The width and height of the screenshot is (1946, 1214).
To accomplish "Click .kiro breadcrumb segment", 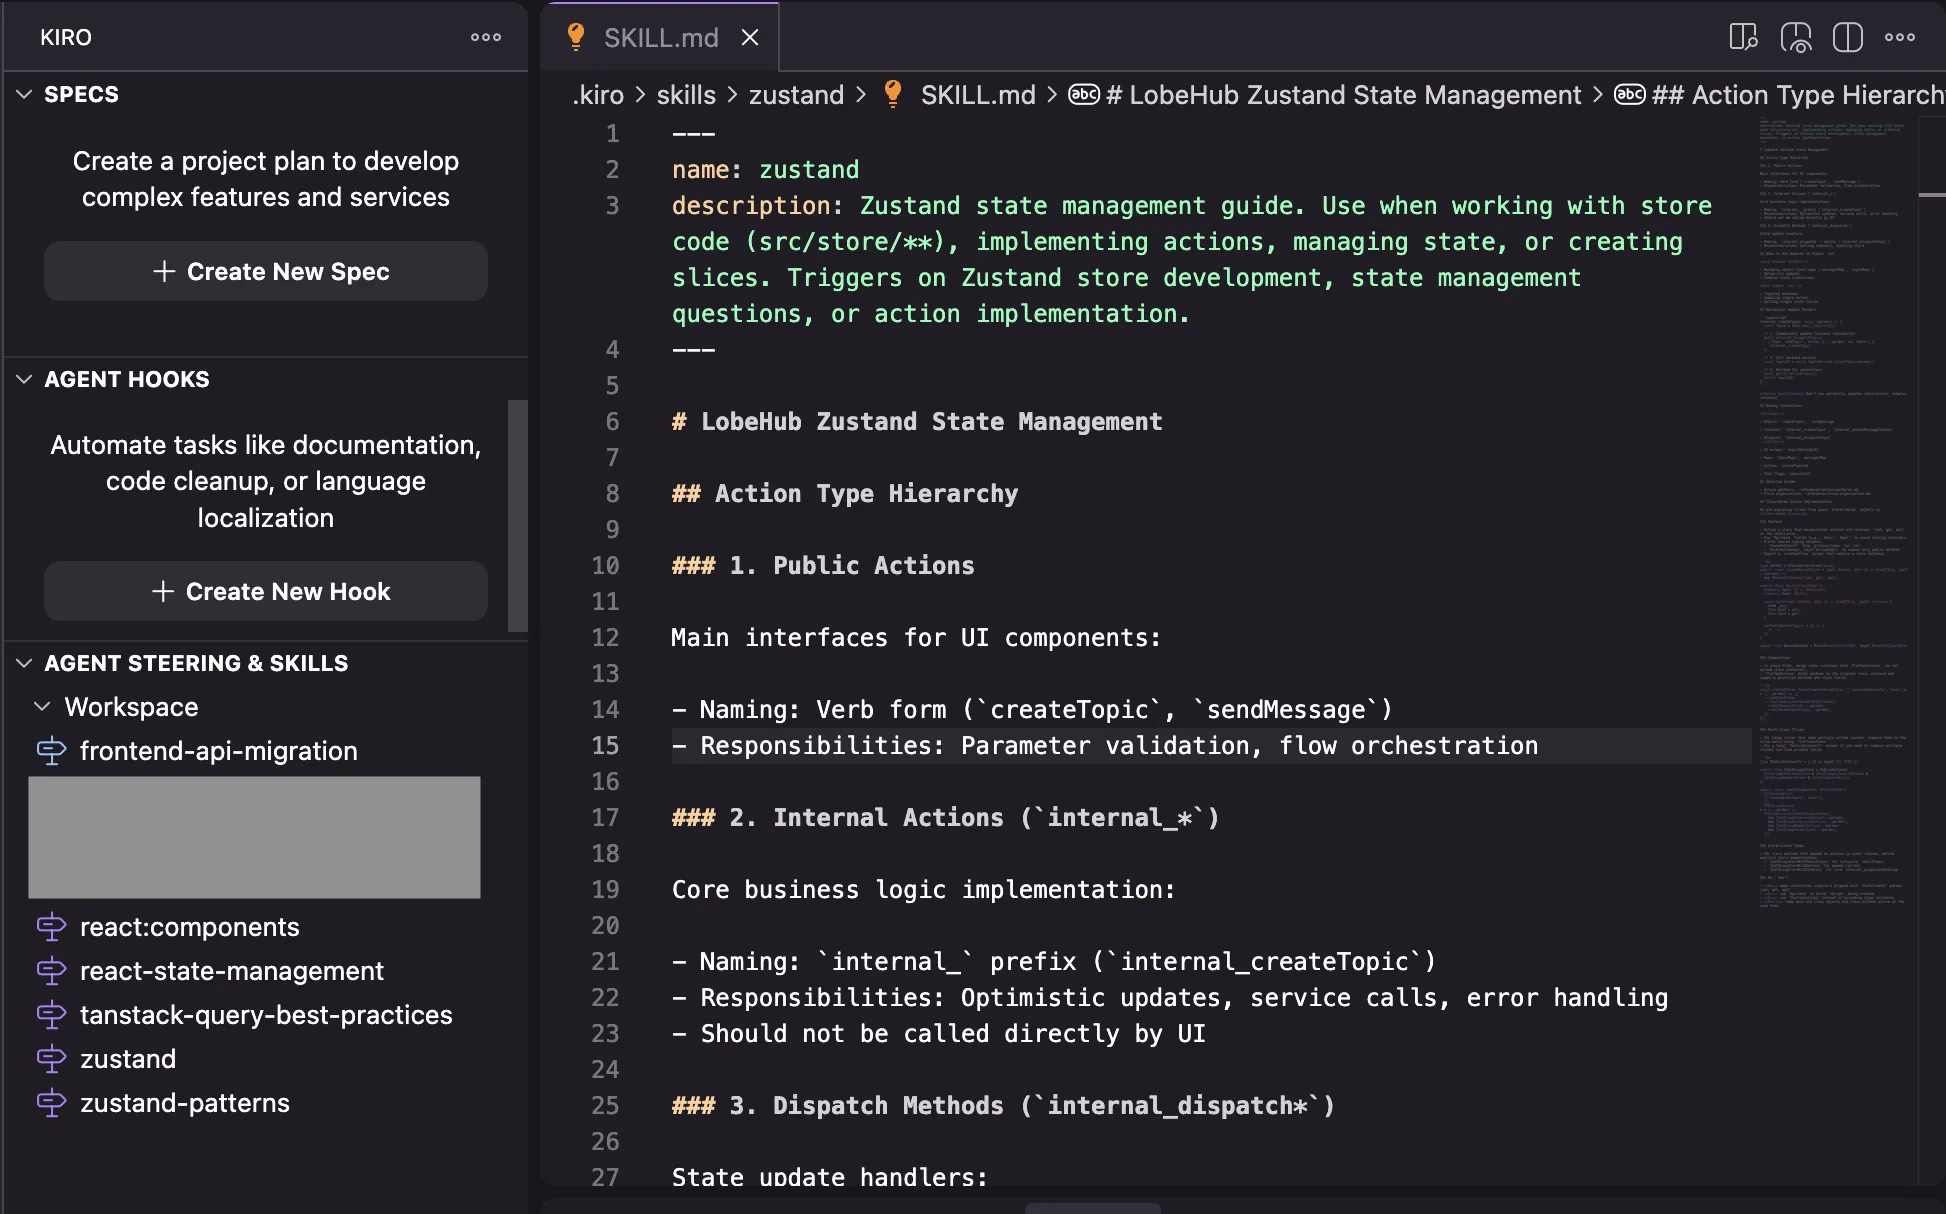I will point(598,95).
